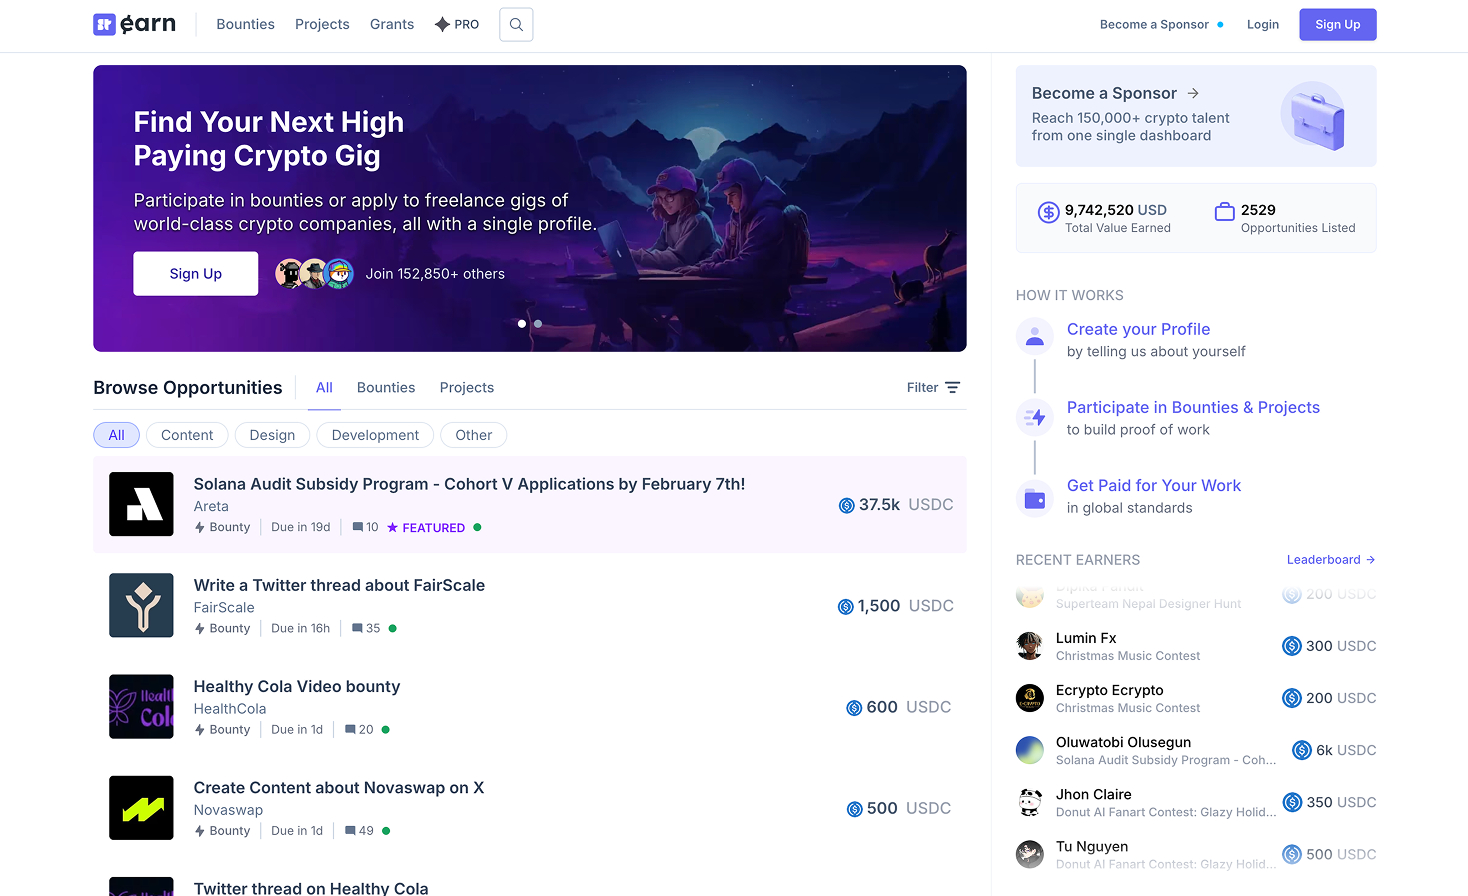The width and height of the screenshot is (1468, 896).
Task: Switch to the Bounties opportunities tab
Action: (386, 388)
